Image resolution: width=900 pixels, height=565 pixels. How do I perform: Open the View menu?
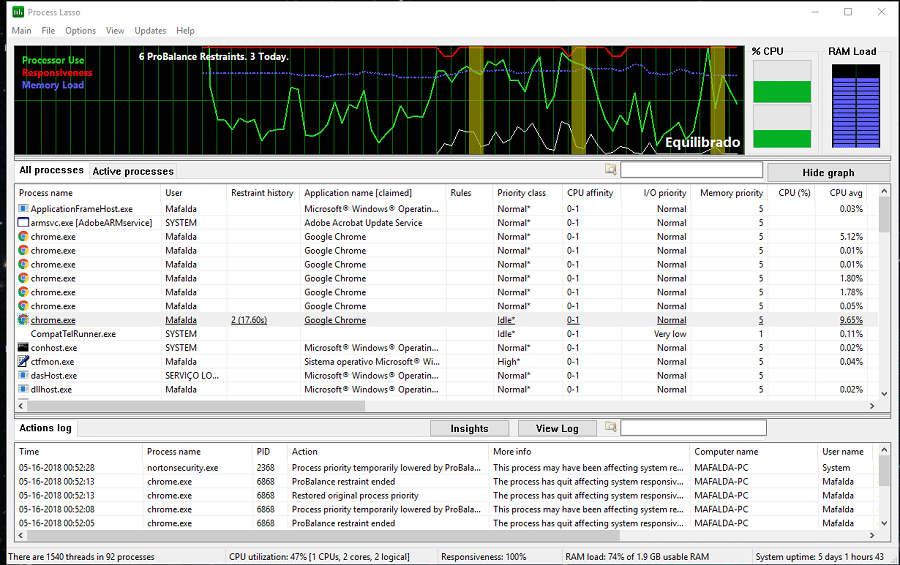click(x=115, y=30)
